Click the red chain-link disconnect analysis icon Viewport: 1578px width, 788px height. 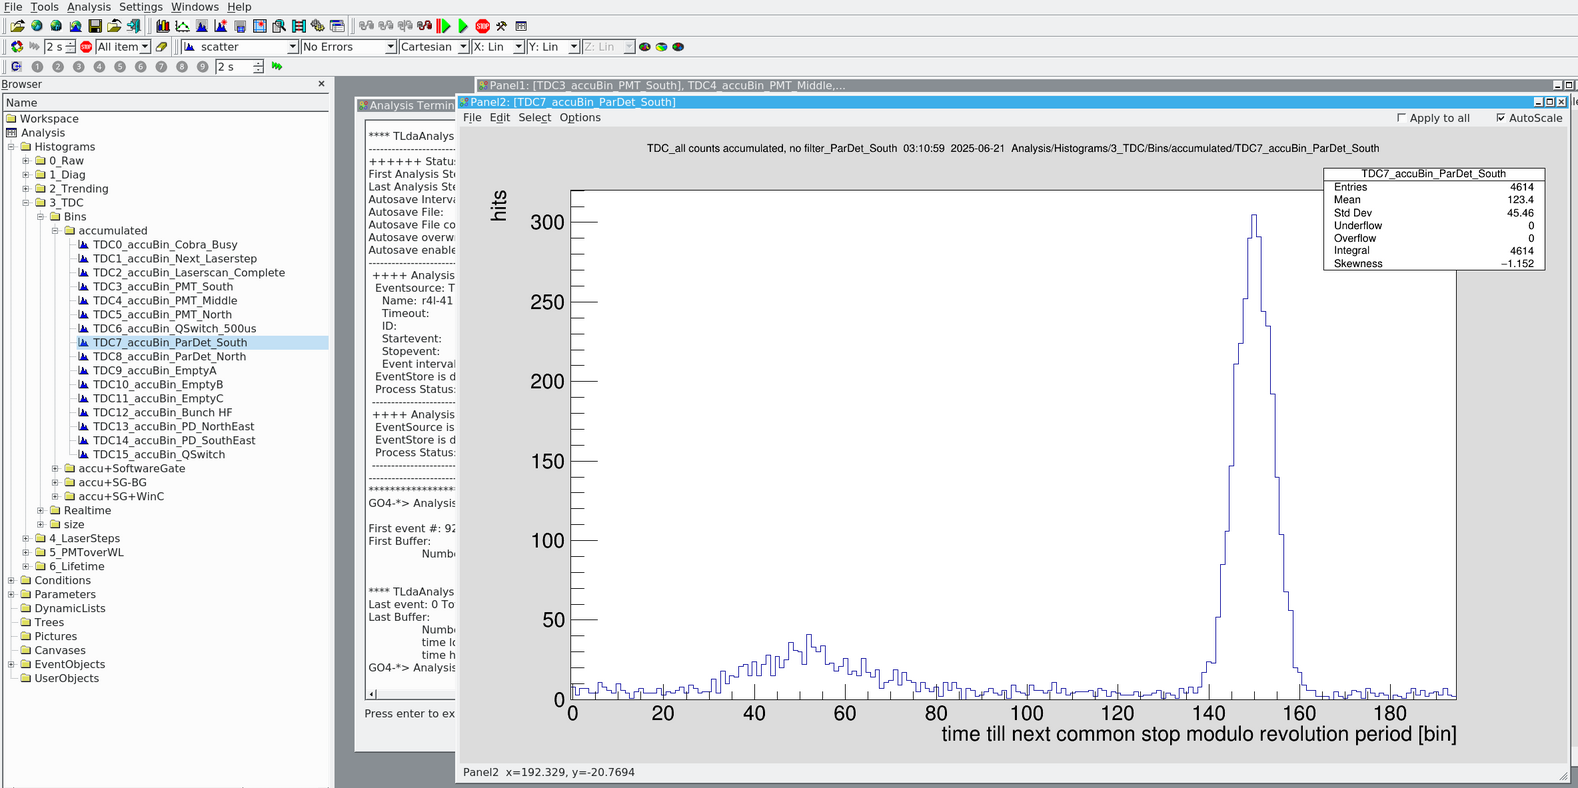(424, 26)
